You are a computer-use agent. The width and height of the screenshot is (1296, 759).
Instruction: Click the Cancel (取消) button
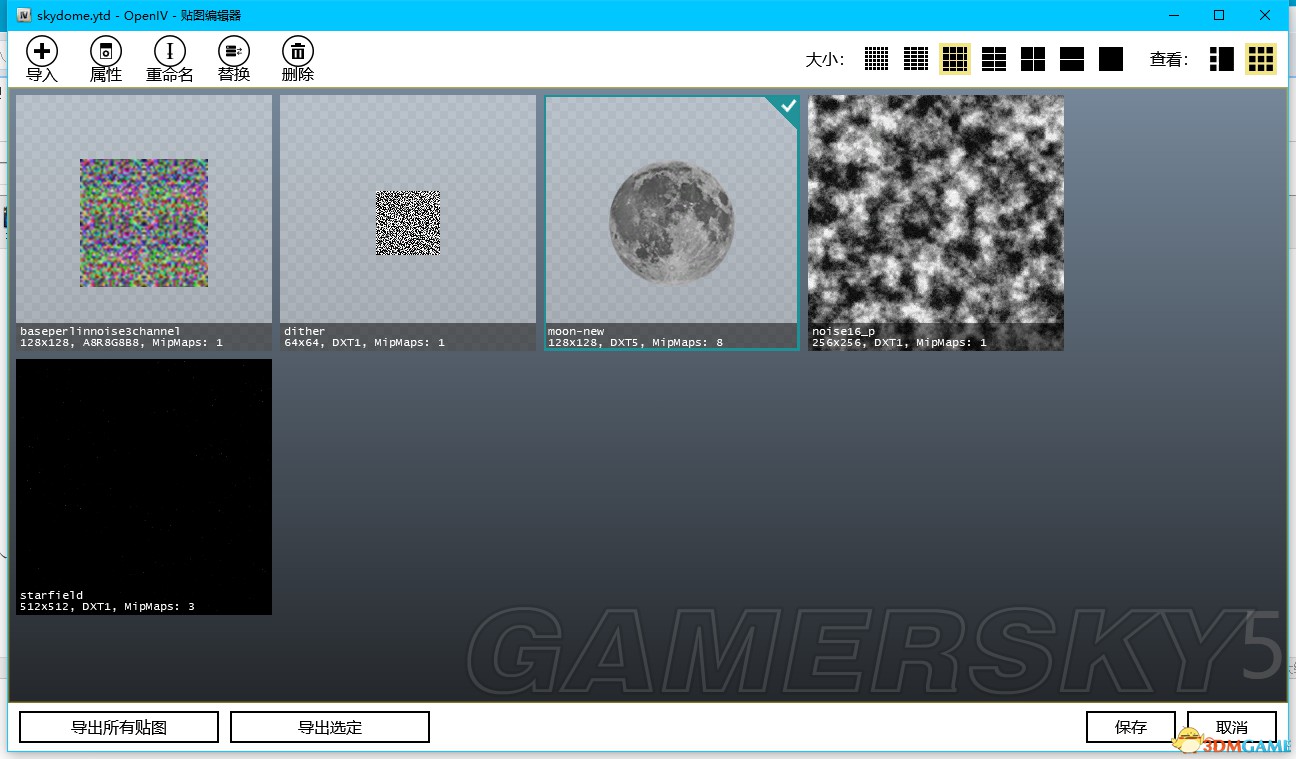(x=1232, y=727)
